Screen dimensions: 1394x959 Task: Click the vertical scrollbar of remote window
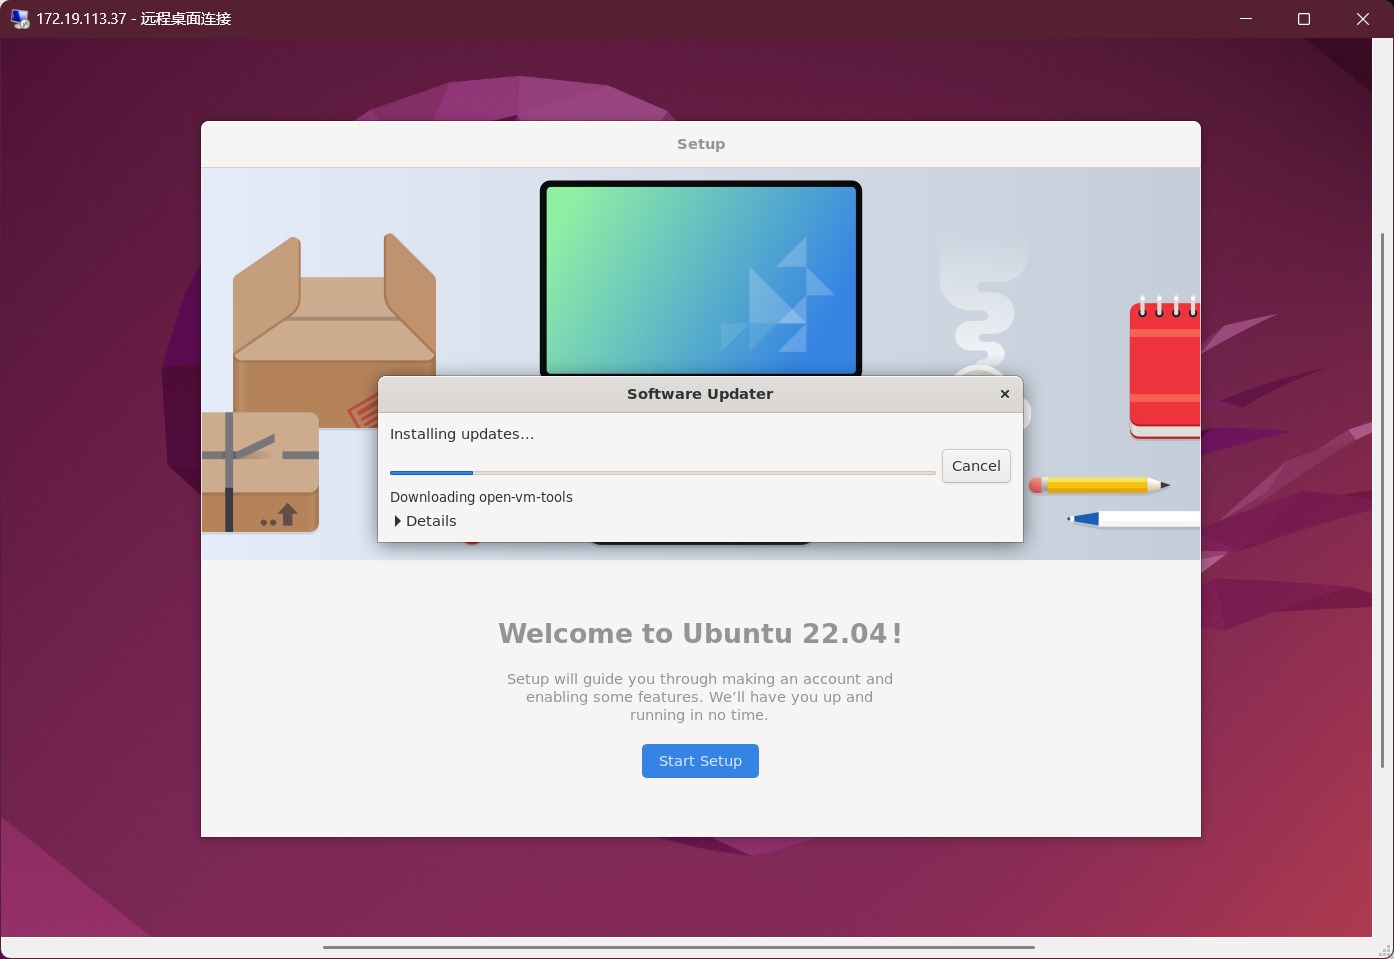pos(1382,500)
